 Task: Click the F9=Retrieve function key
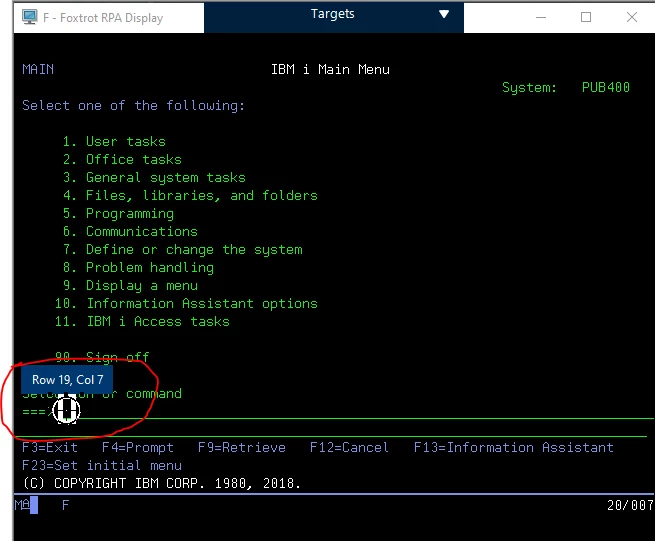[242, 447]
